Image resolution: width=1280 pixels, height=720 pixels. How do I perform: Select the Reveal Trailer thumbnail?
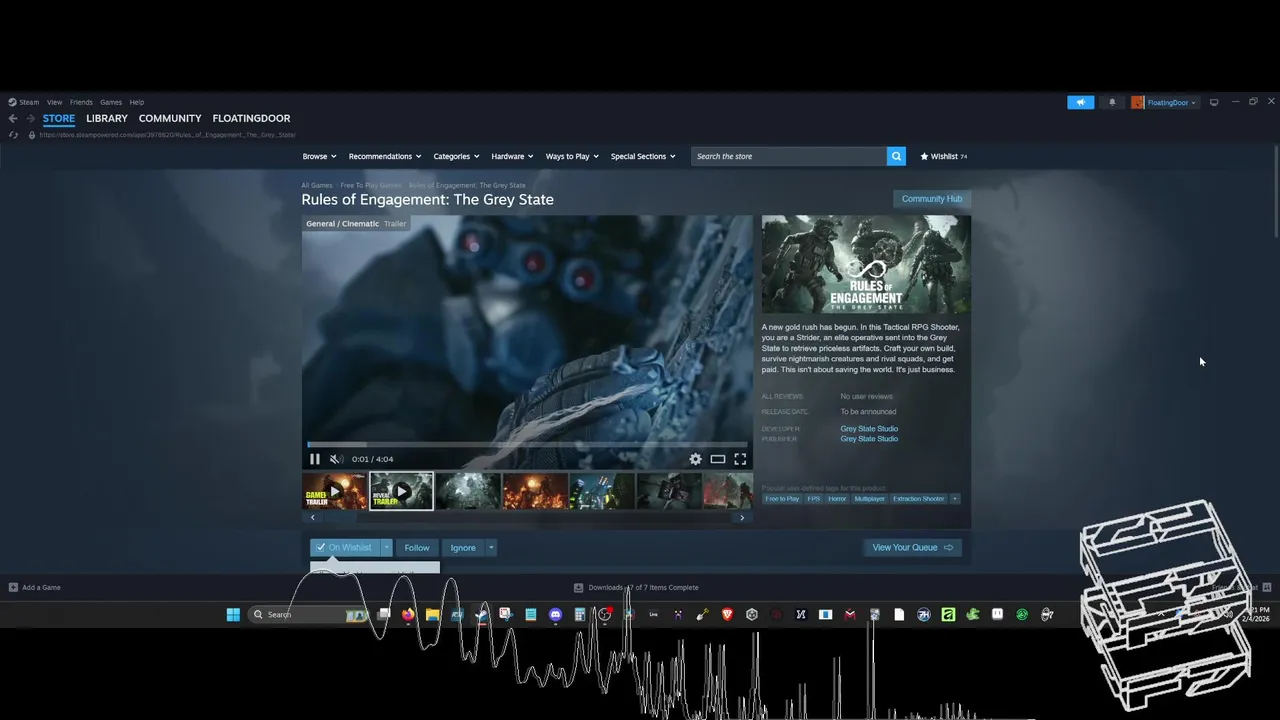pyautogui.click(x=401, y=491)
